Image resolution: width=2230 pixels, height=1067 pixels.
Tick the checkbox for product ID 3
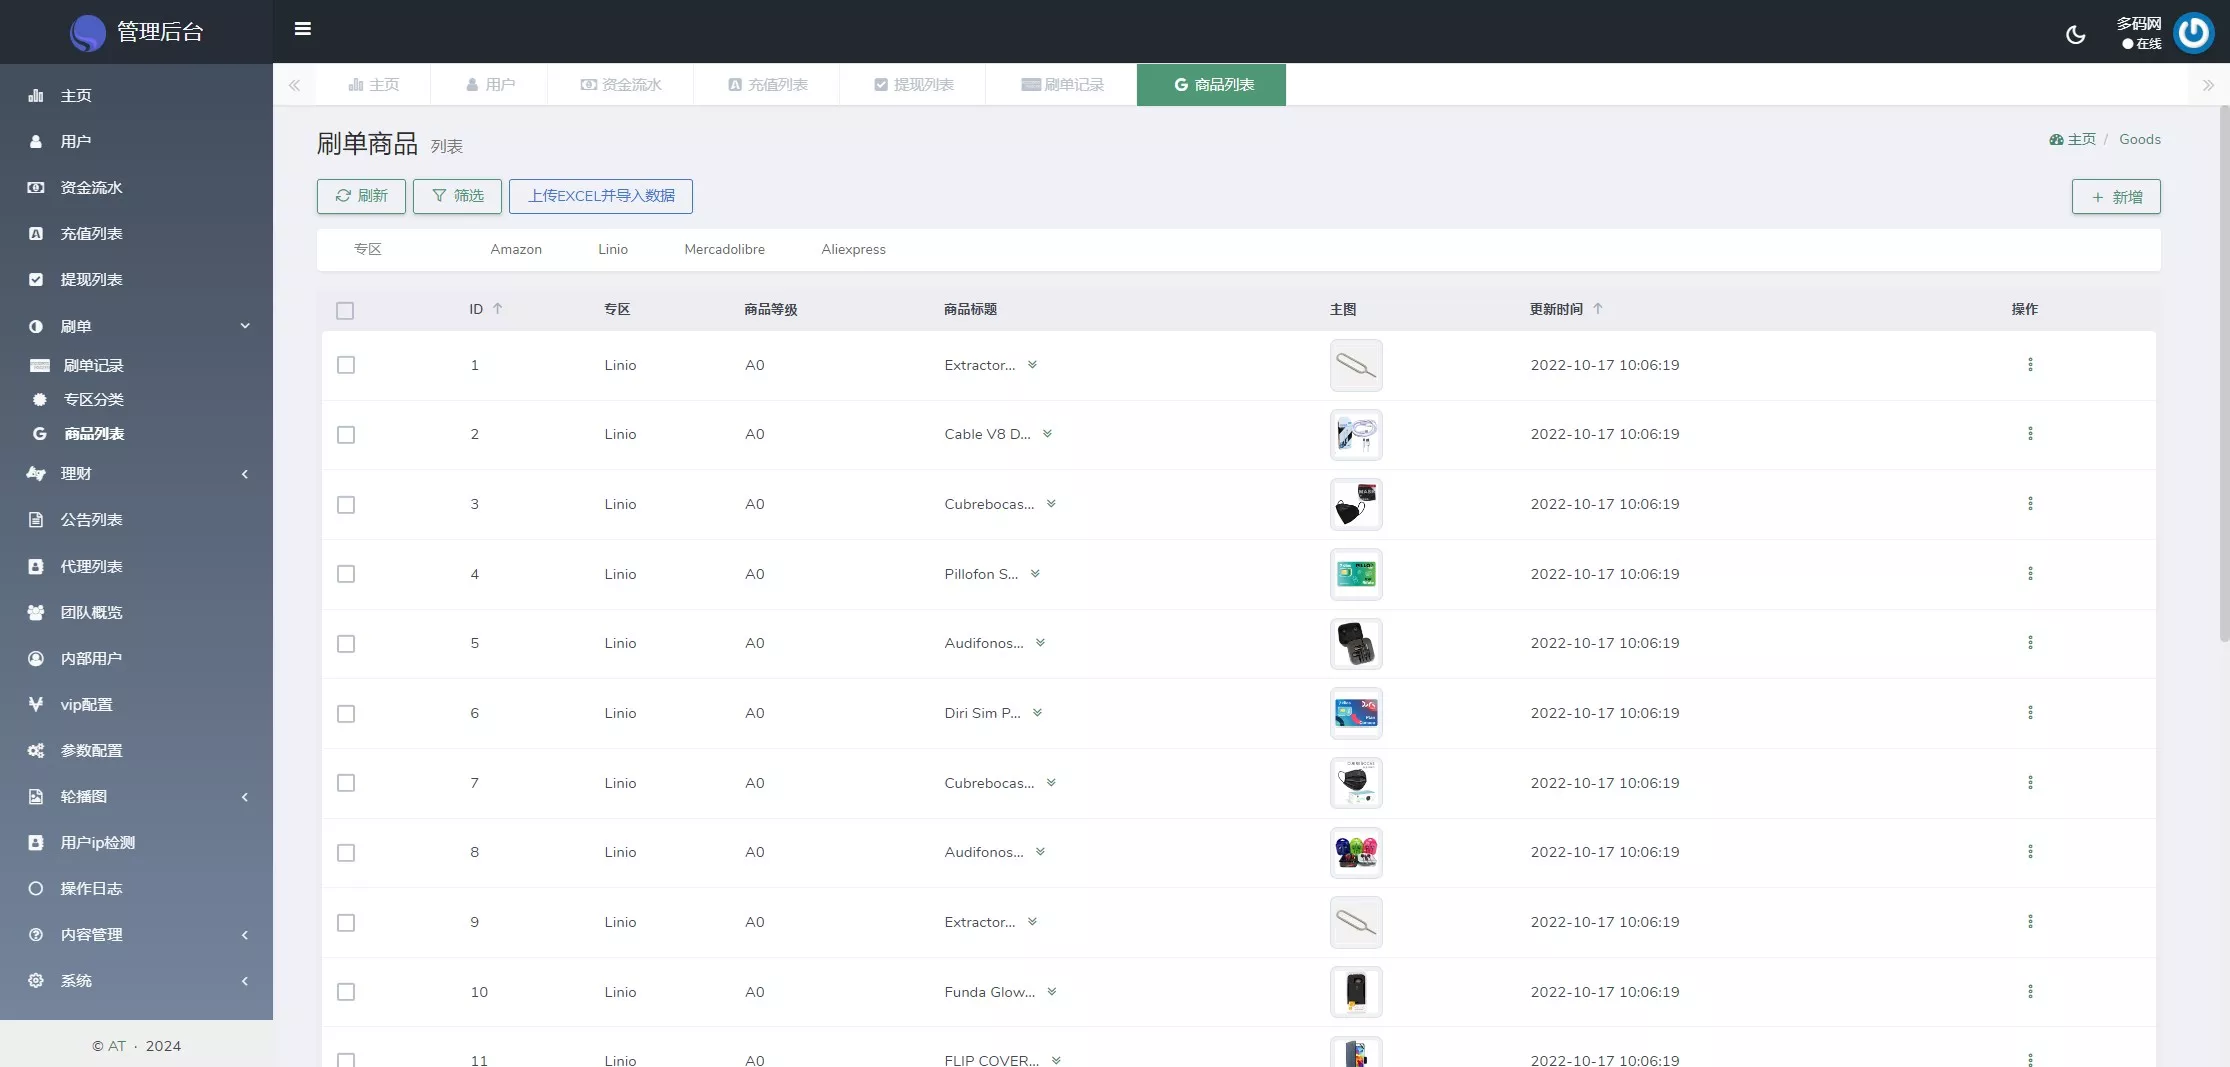tap(346, 505)
